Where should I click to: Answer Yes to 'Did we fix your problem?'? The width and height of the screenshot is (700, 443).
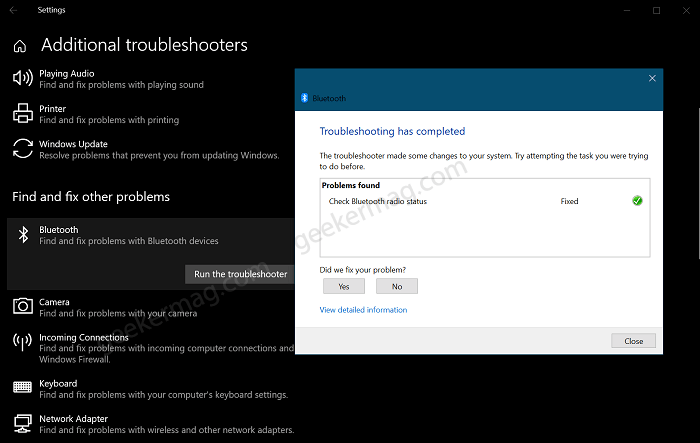(x=344, y=286)
